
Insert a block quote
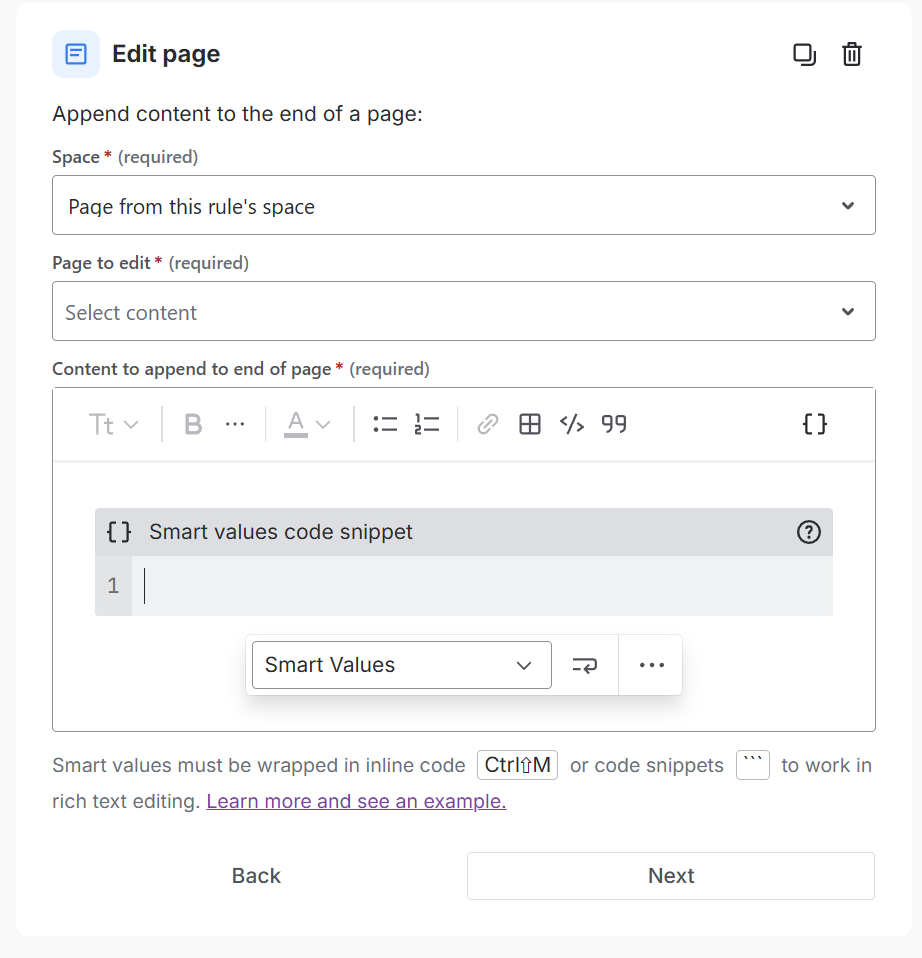[x=614, y=424]
